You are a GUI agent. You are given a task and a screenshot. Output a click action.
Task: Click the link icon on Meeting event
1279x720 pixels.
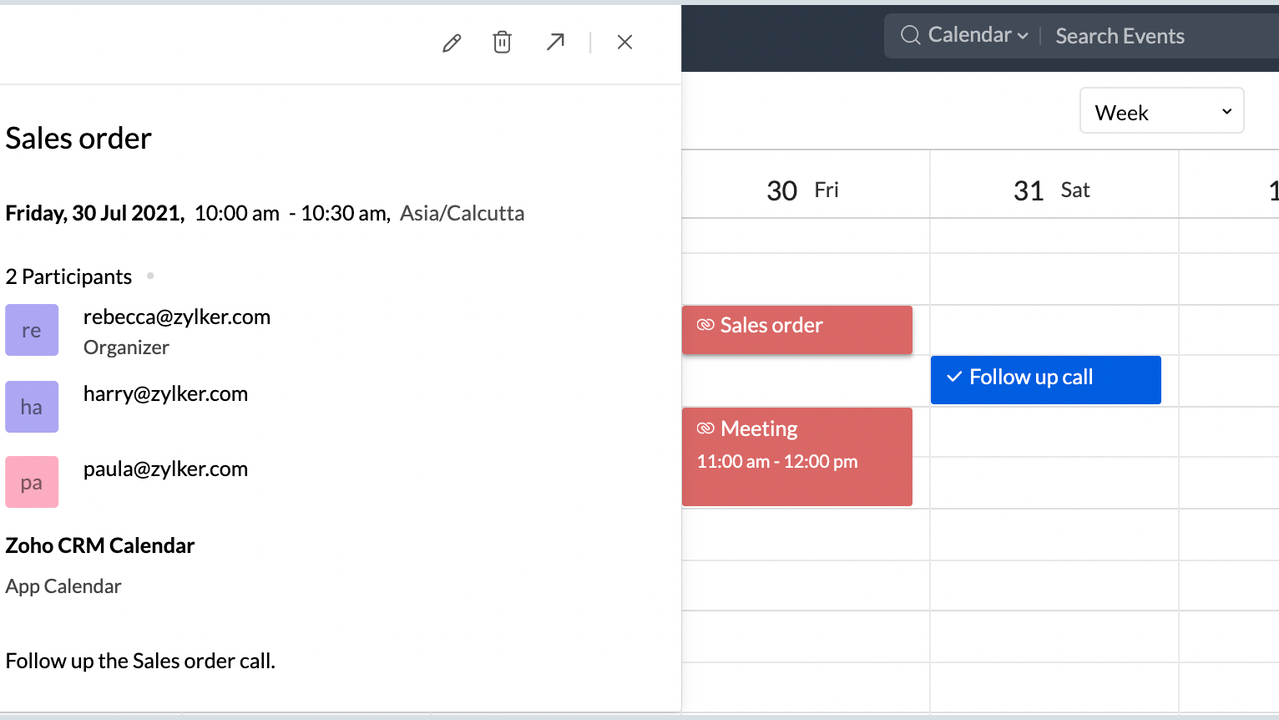pos(705,429)
